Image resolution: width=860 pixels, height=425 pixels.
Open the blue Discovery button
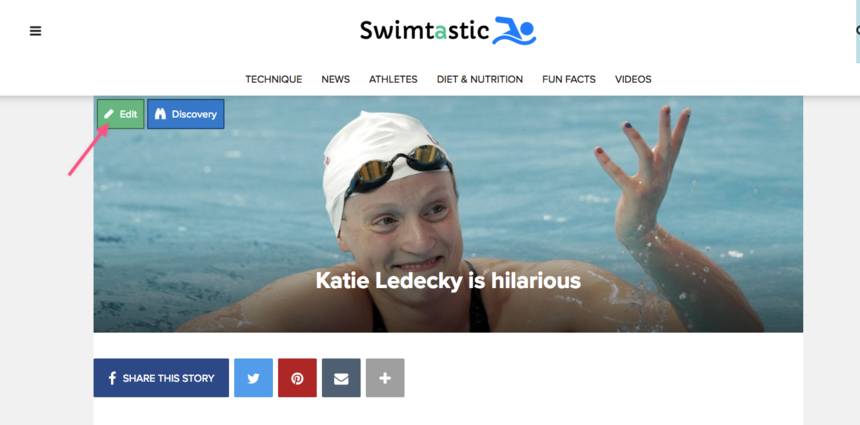coord(186,114)
